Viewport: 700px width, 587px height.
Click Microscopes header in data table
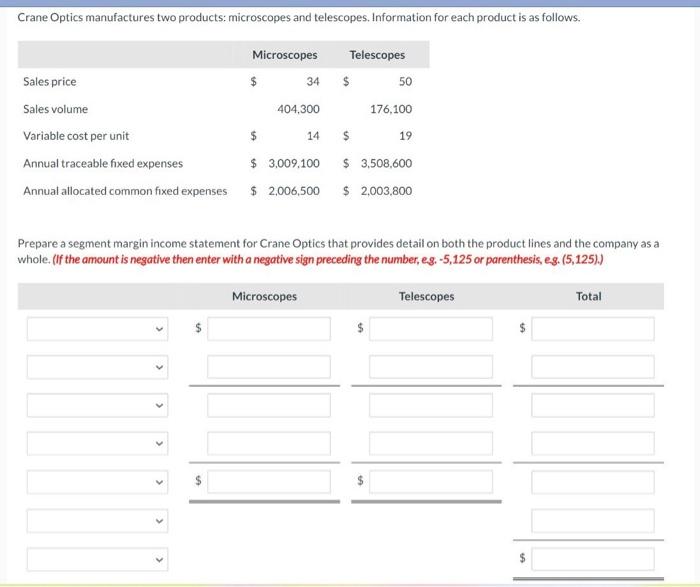coord(285,55)
